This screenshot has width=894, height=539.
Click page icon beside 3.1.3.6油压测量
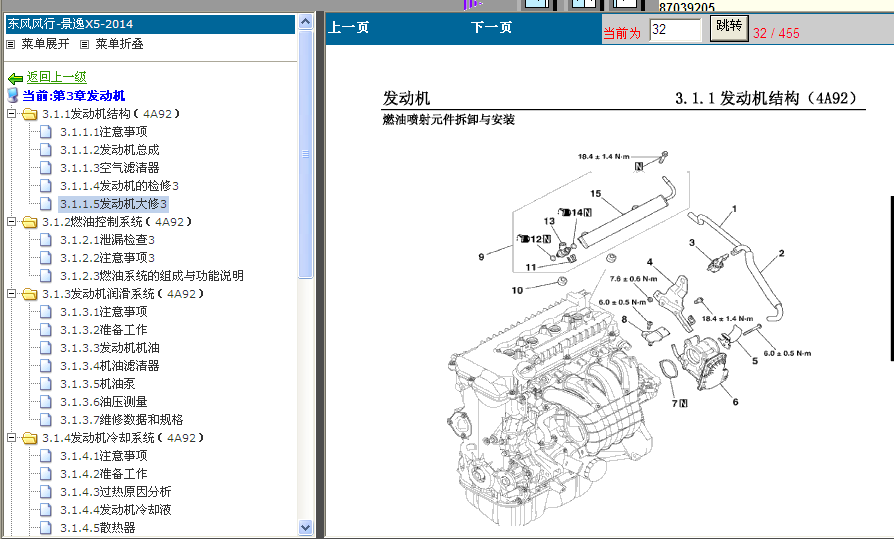46,402
